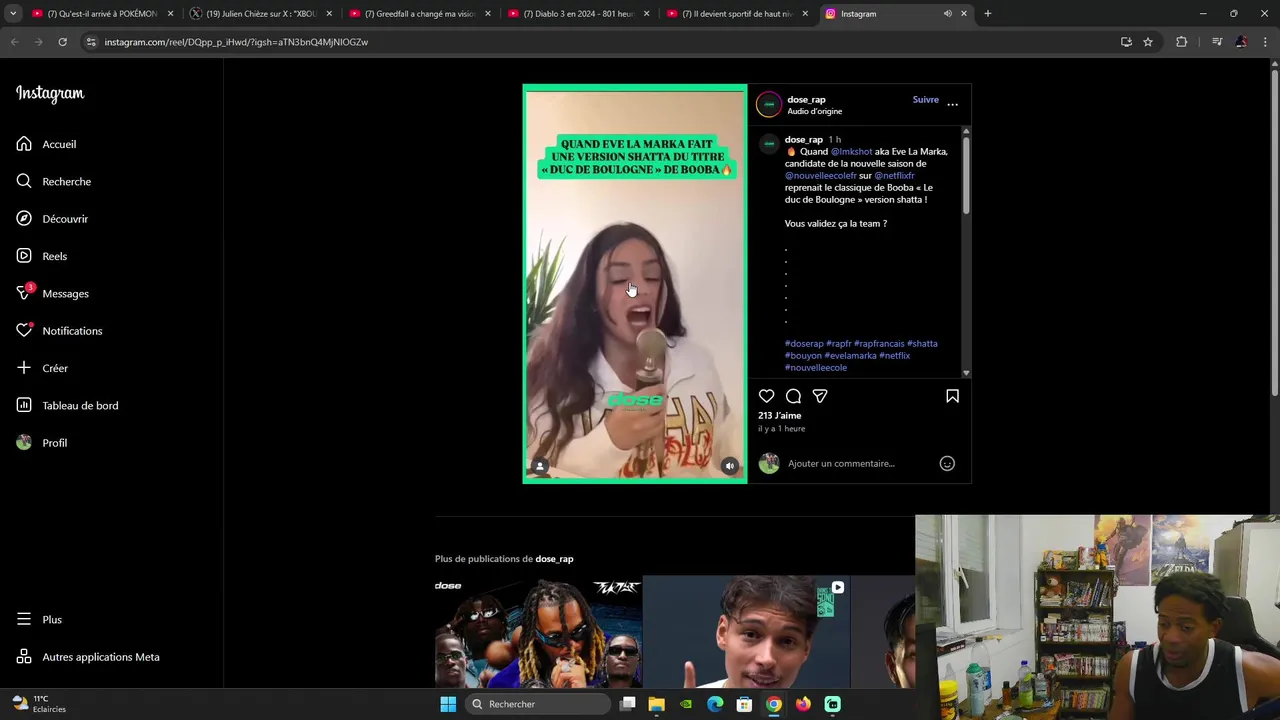Open emoji picker for comment
The width and height of the screenshot is (1280, 720).
click(x=947, y=463)
